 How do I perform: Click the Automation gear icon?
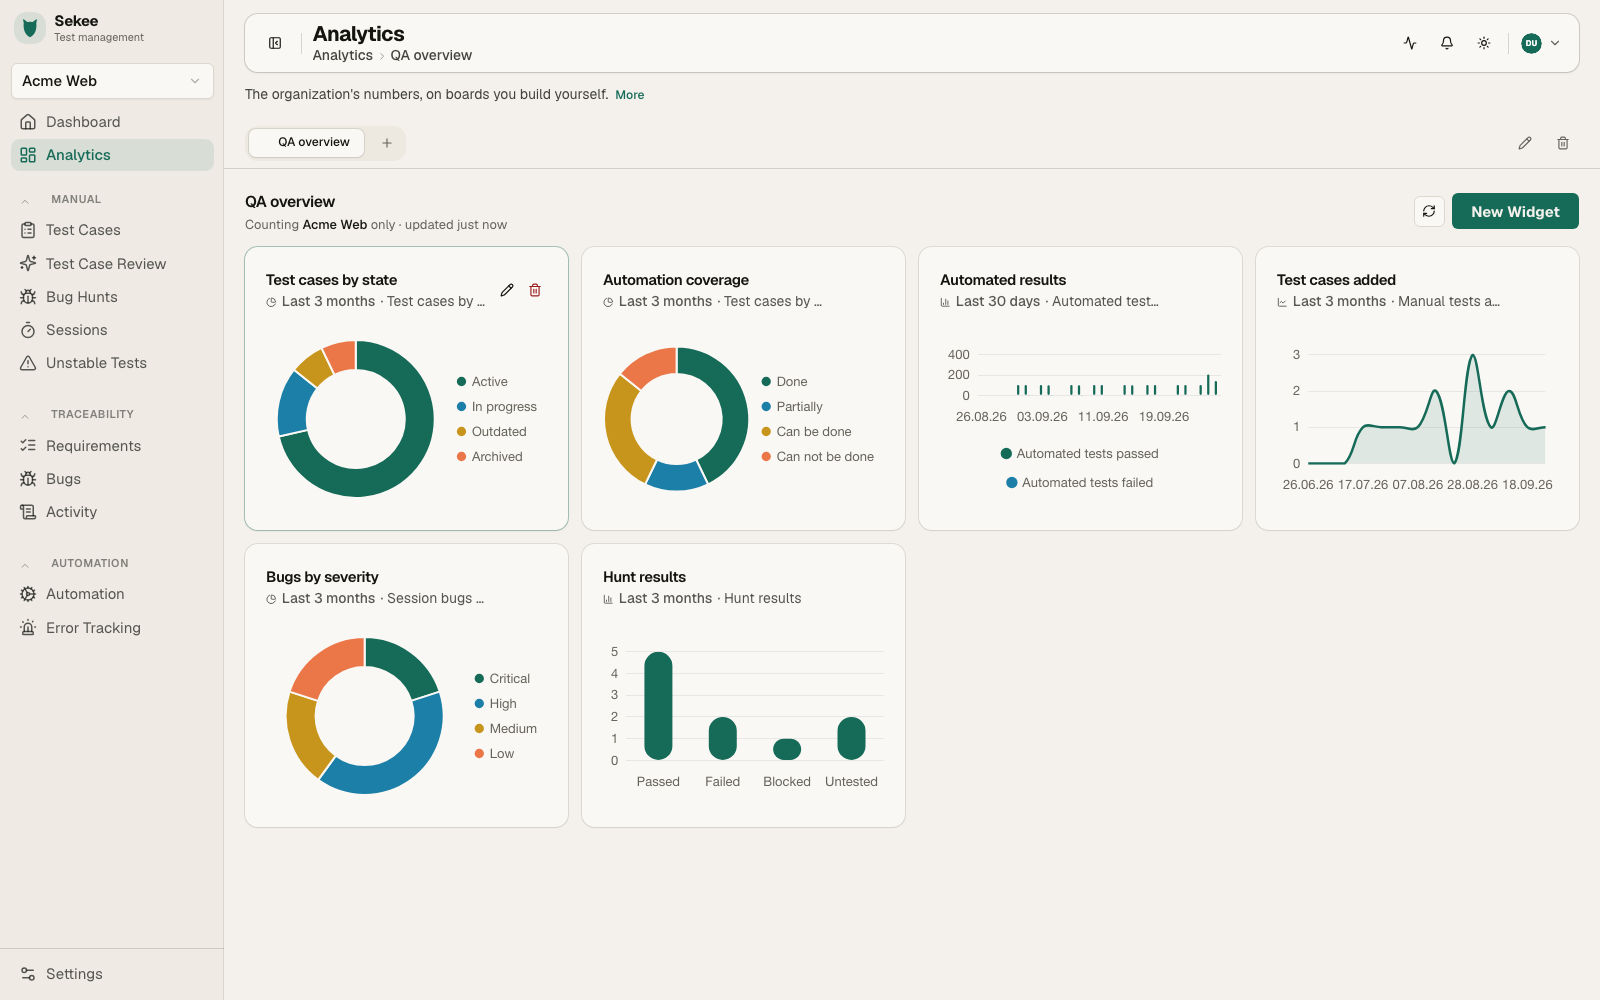point(28,594)
